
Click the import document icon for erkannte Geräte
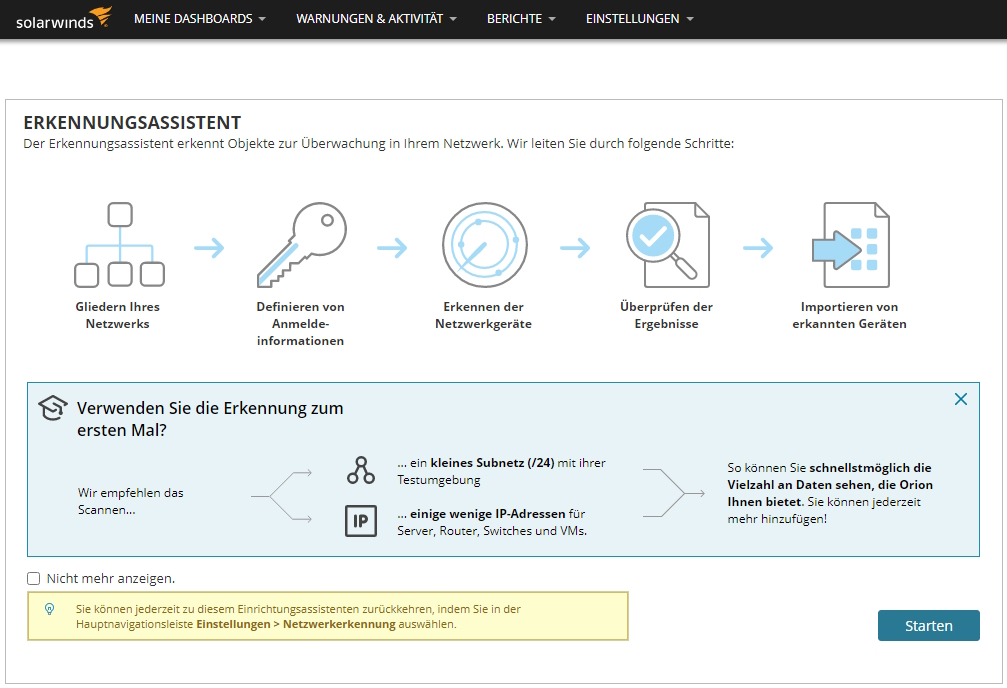[851, 245]
